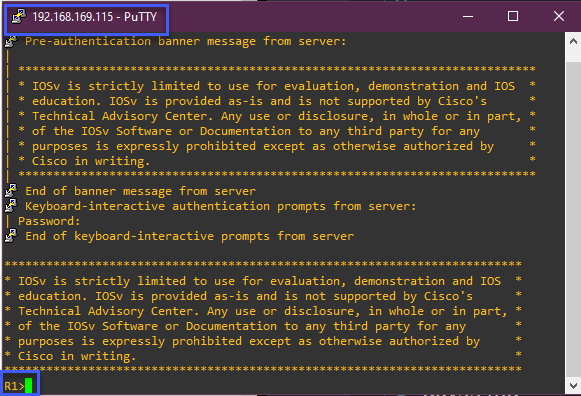
Task: Click the R1> prompt text
Action: click(14, 386)
